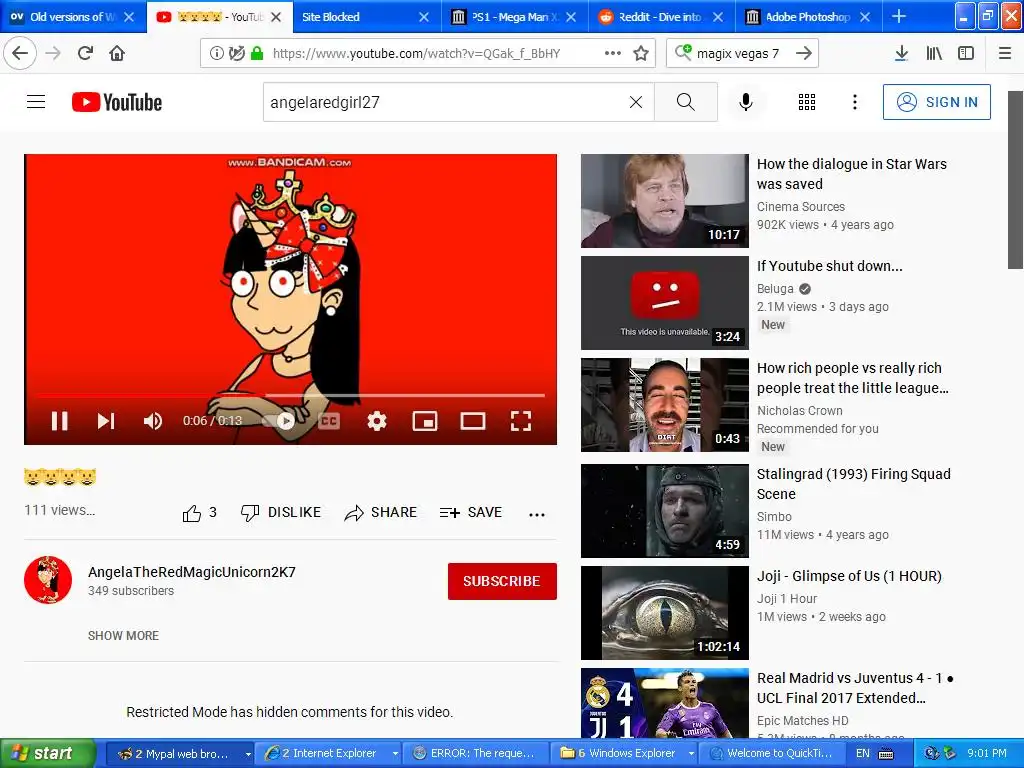
Task: Subscribe to AngelaTheRedMagicUnicorn2K7
Action: 502,581
